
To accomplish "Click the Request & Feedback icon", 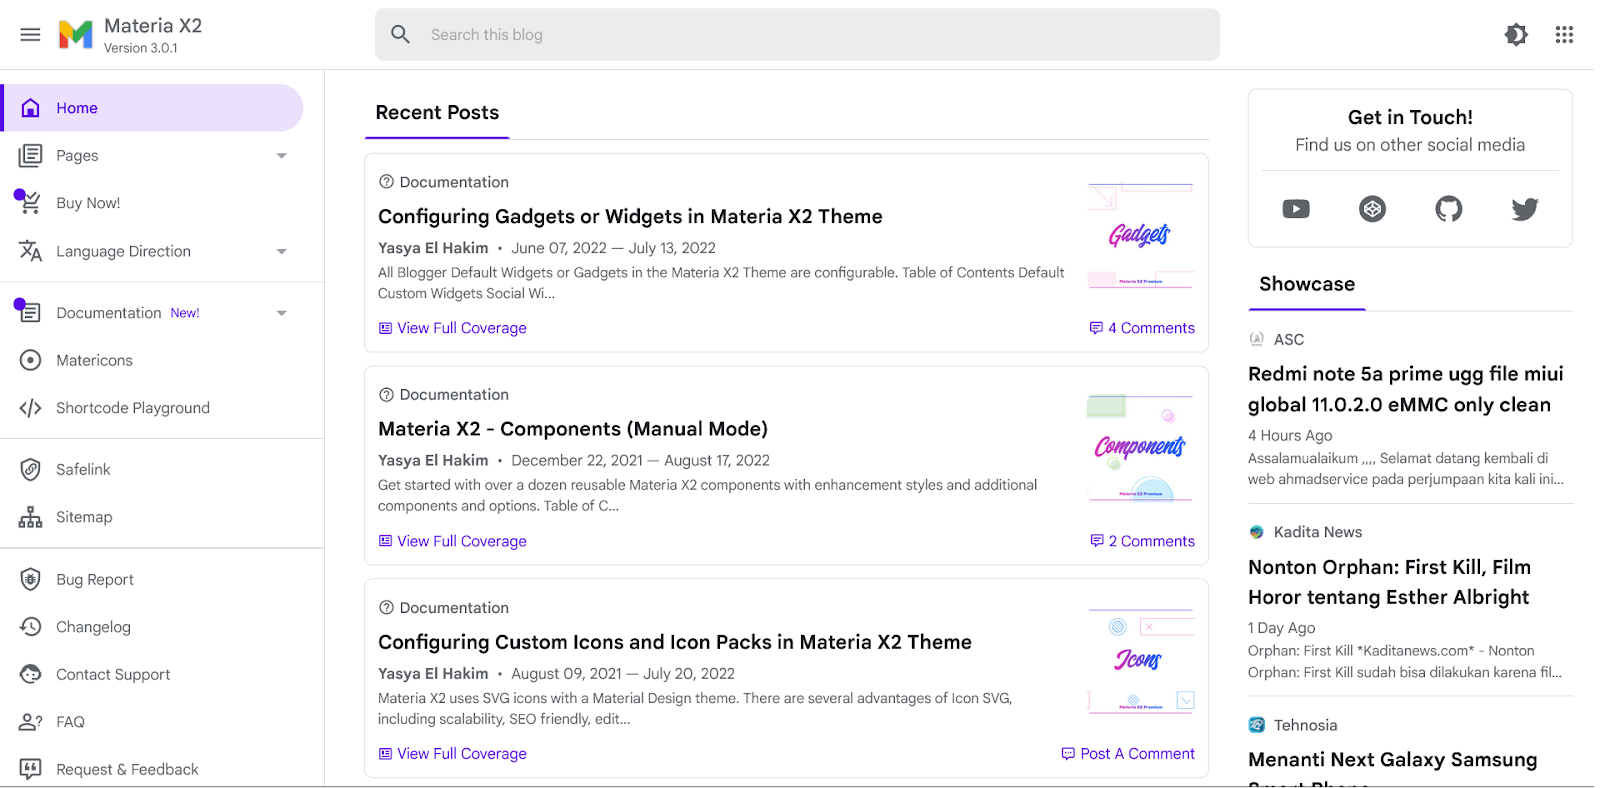I will coord(31,769).
